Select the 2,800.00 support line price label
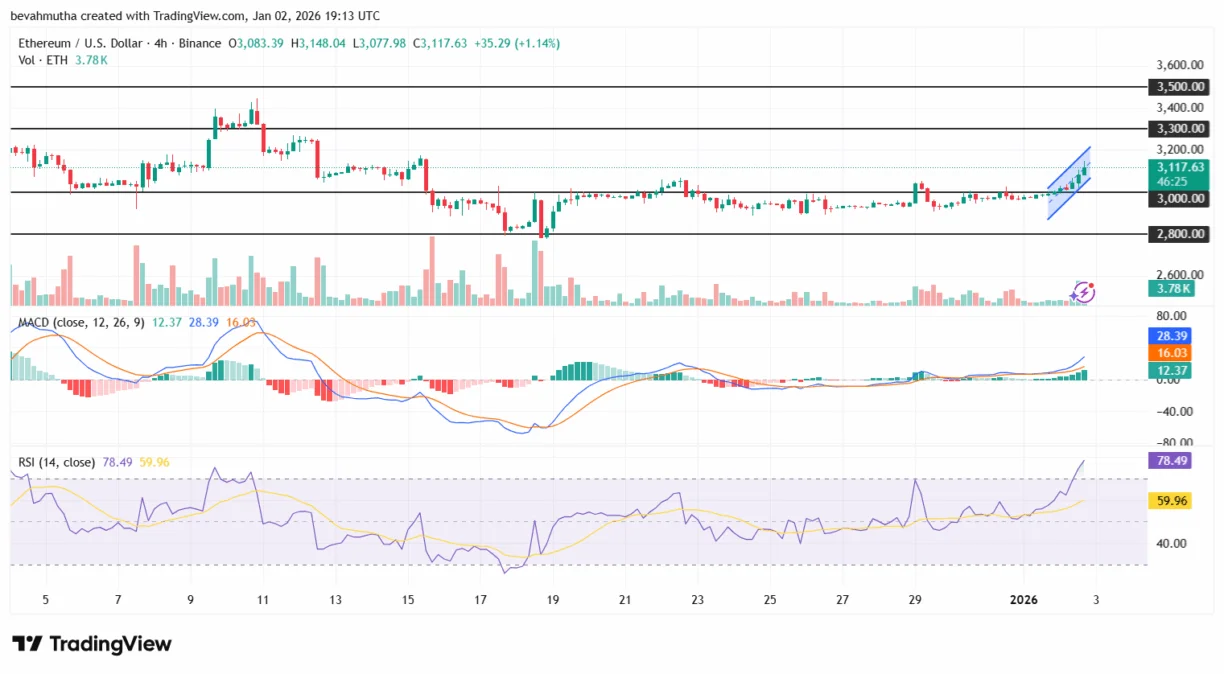The image size is (1224, 674). [1180, 234]
